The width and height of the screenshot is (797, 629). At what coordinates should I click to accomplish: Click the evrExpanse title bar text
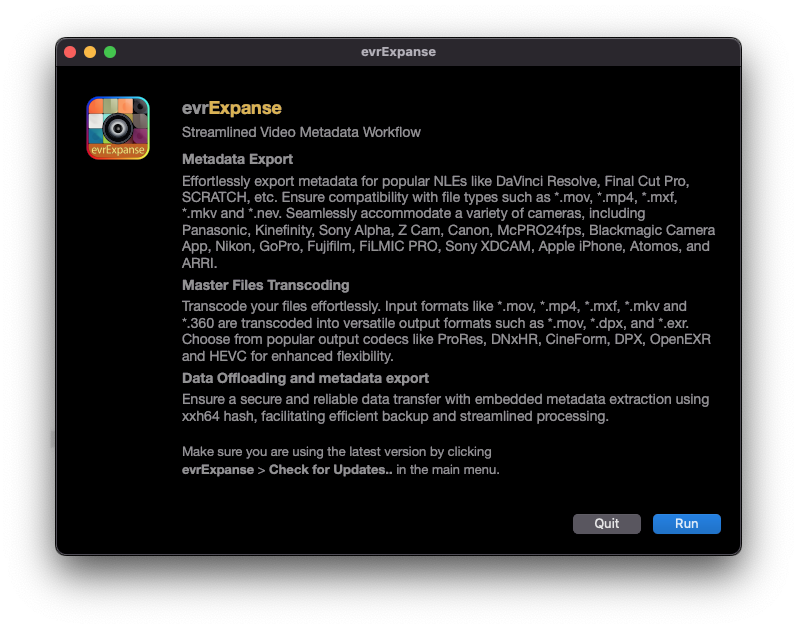398,52
